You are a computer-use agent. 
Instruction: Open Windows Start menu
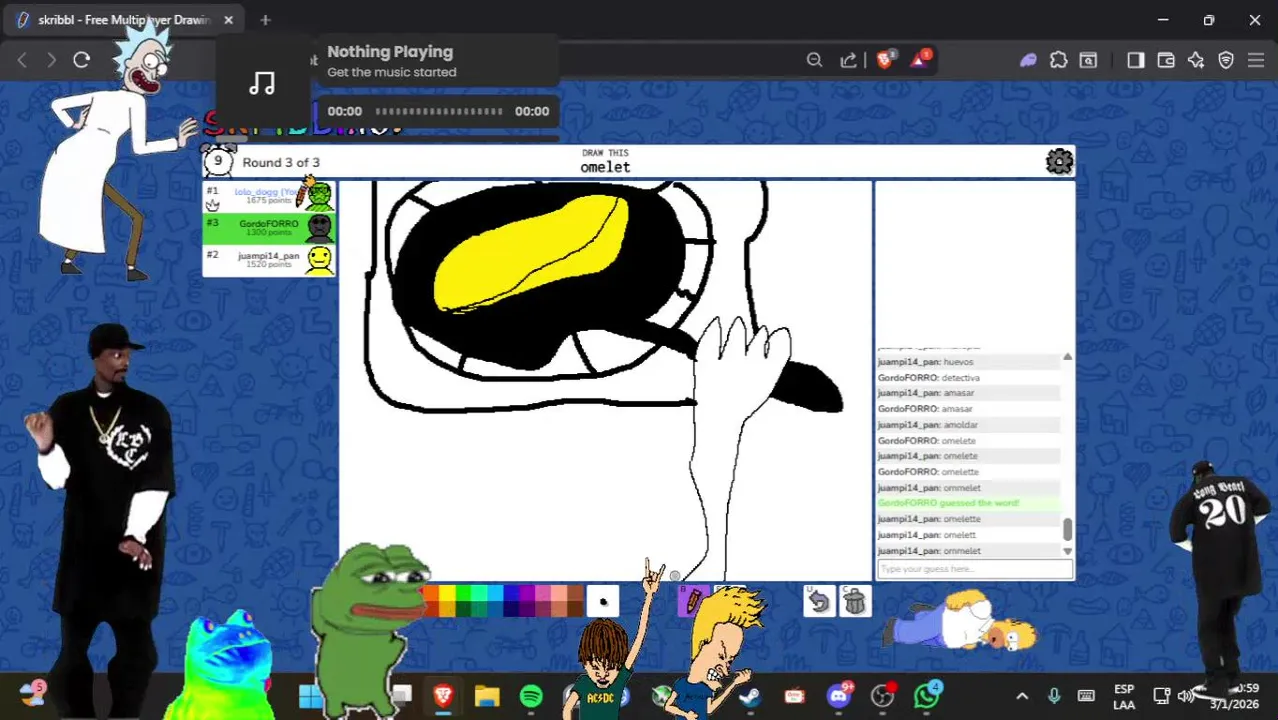click(310, 696)
